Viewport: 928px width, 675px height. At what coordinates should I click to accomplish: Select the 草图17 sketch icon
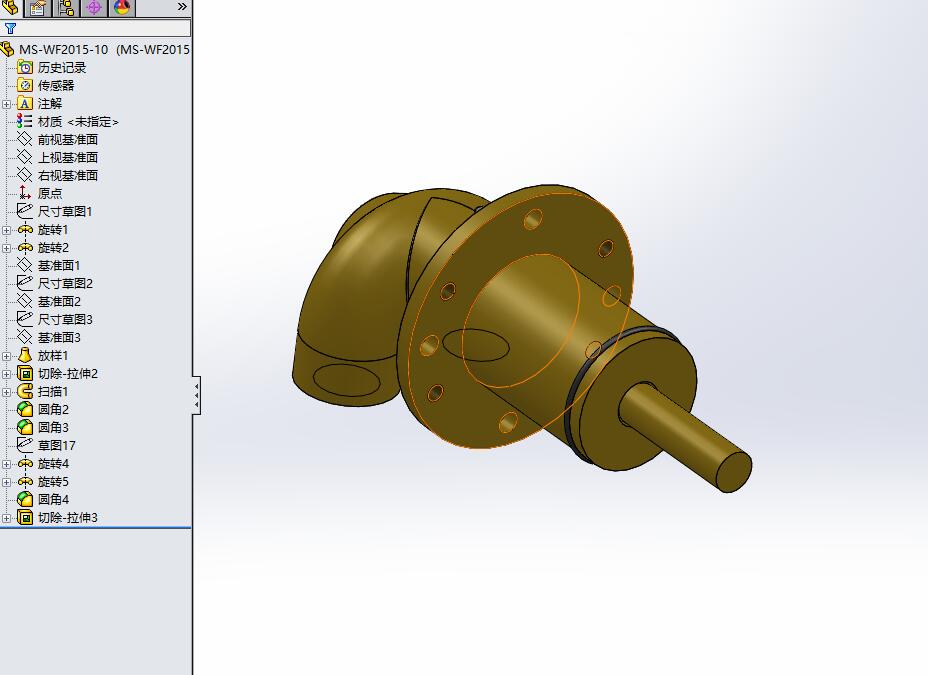pyautogui.click(x=25, y=445)
